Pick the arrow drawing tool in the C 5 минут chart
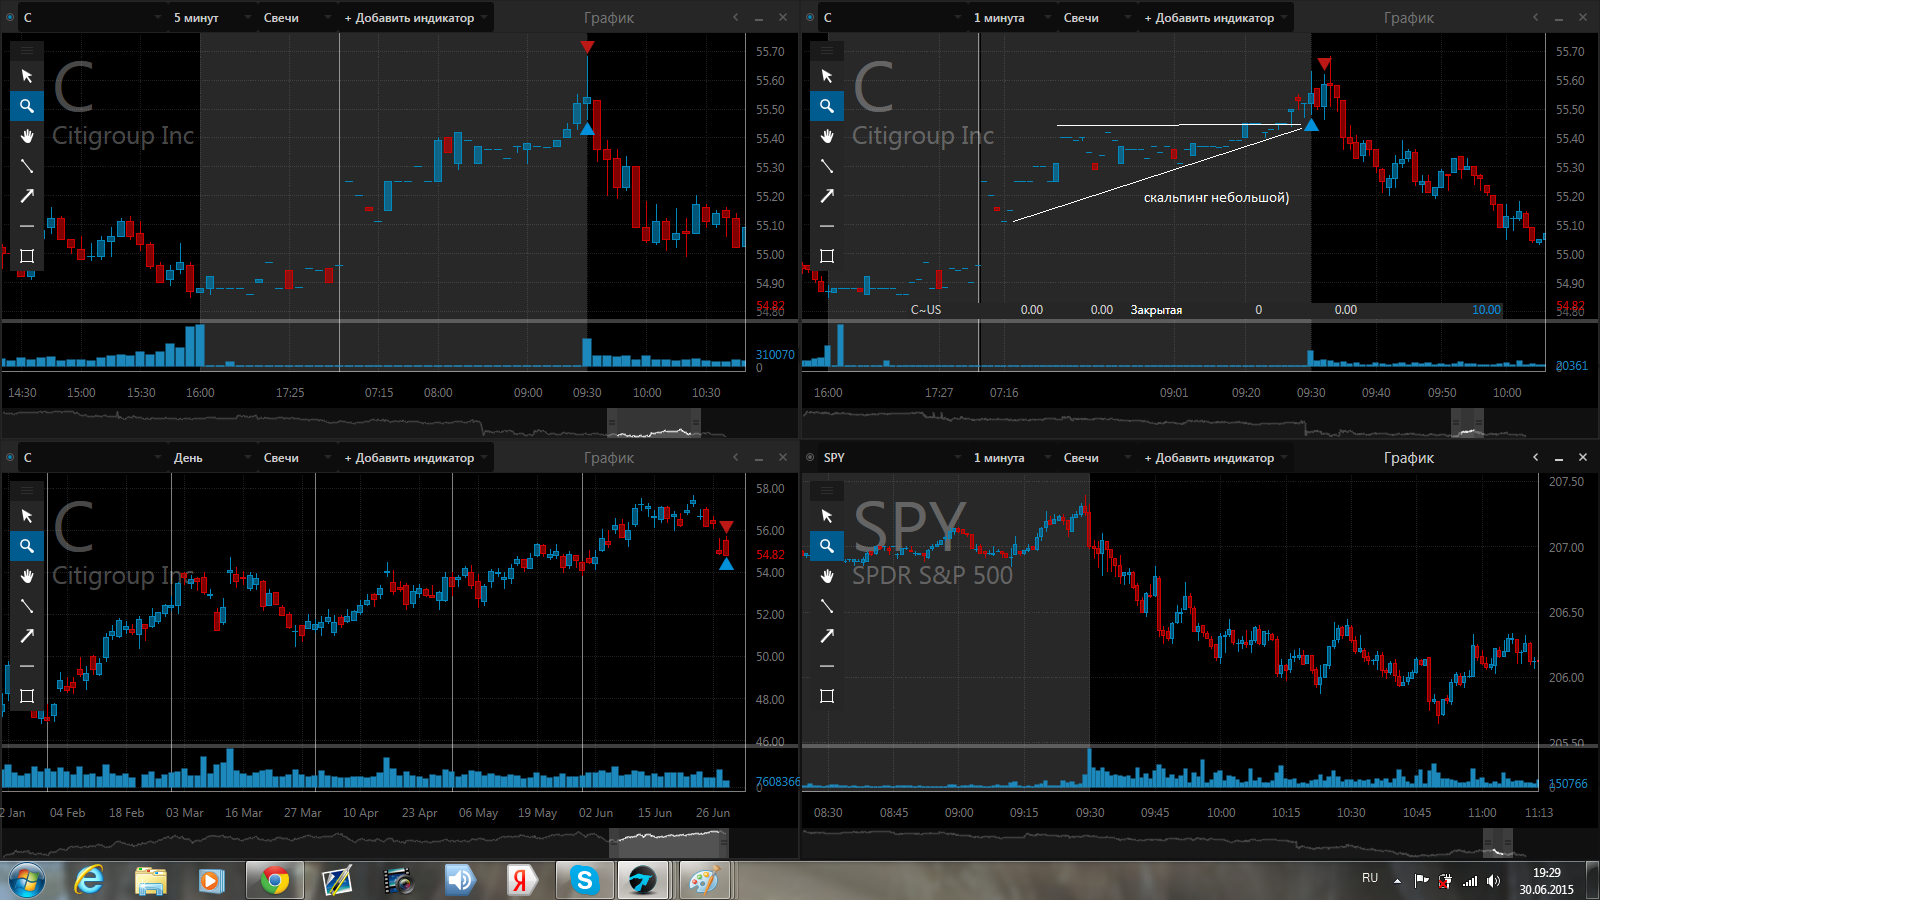This screenshot has height=911, width=1911. (x=27, y=196)
